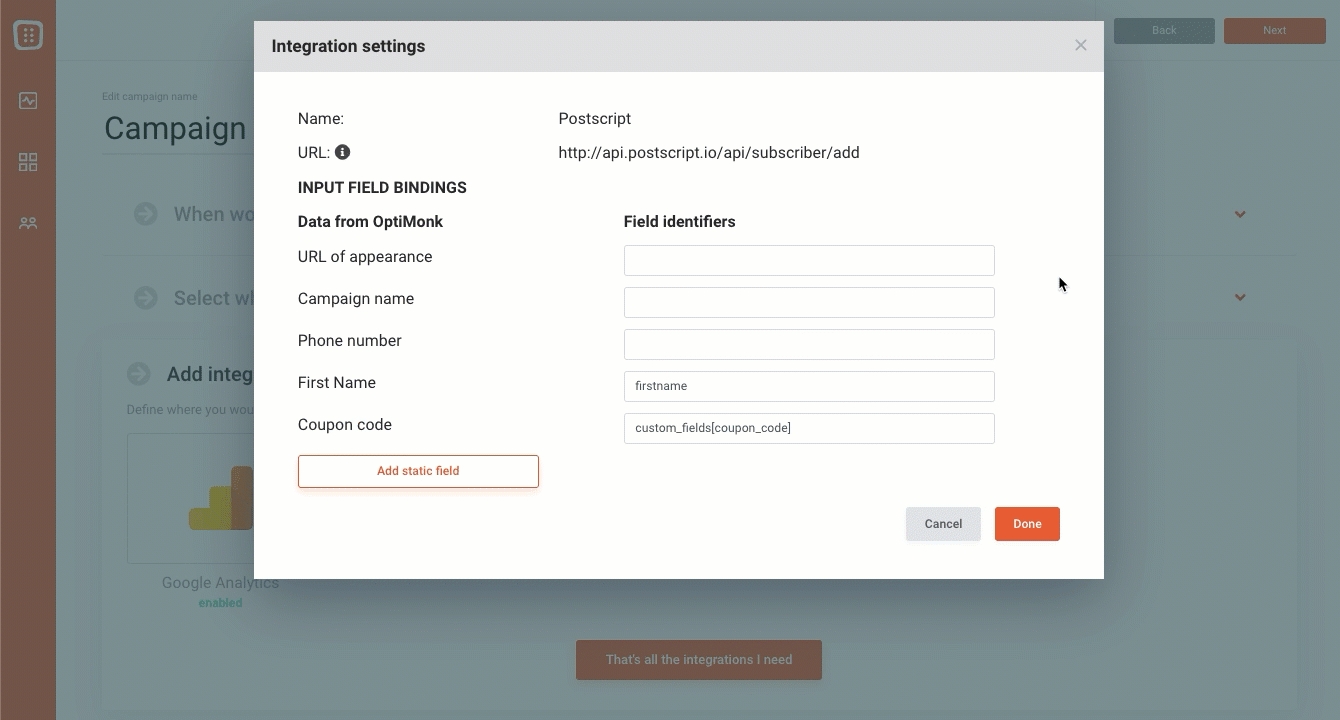Click the URL of appearance label
1340x720 pixels.
coord(365,257)
